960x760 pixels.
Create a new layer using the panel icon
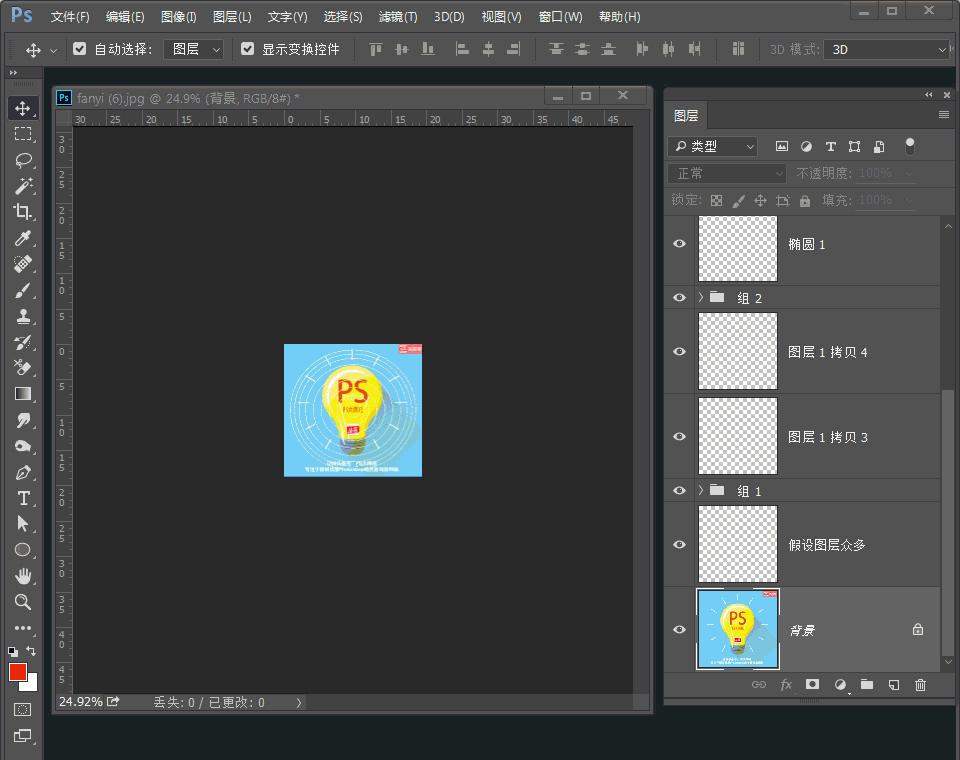click(x=893, y=685)
